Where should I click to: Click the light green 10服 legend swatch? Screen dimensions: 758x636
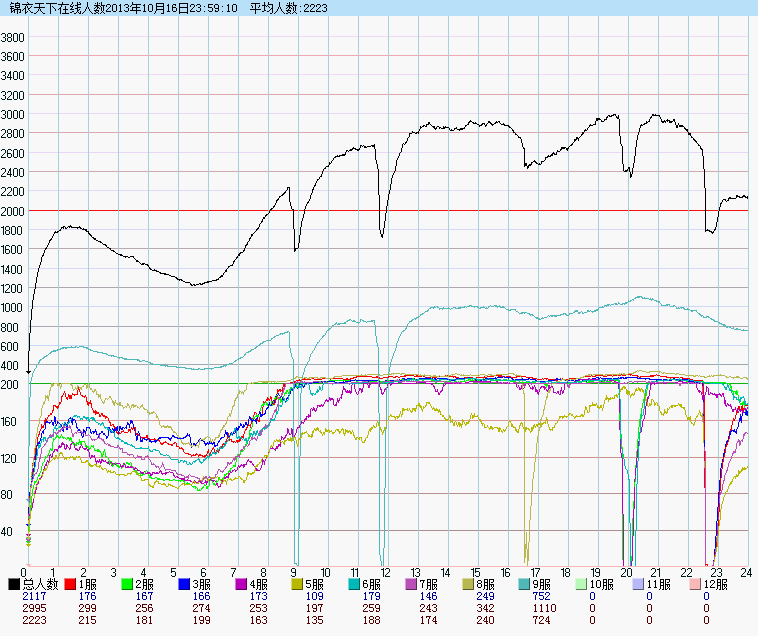tap(582, 583)
